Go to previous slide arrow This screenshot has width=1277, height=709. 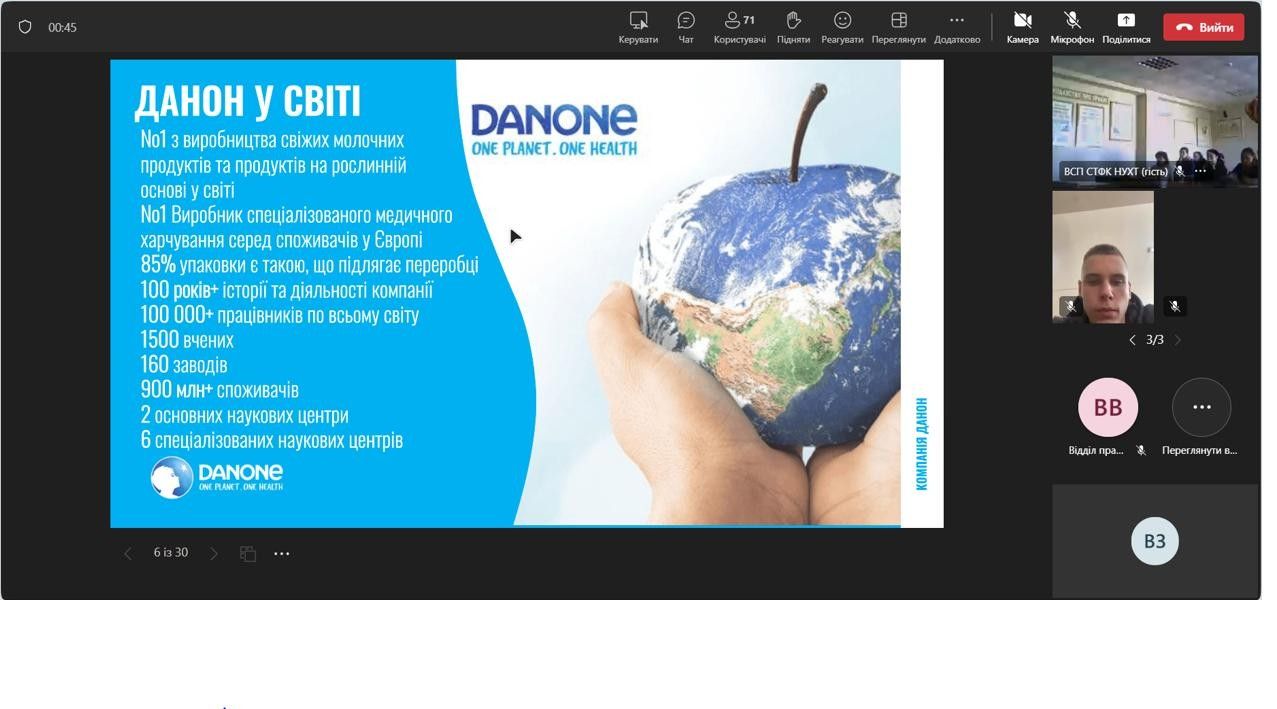coord(127,553)
